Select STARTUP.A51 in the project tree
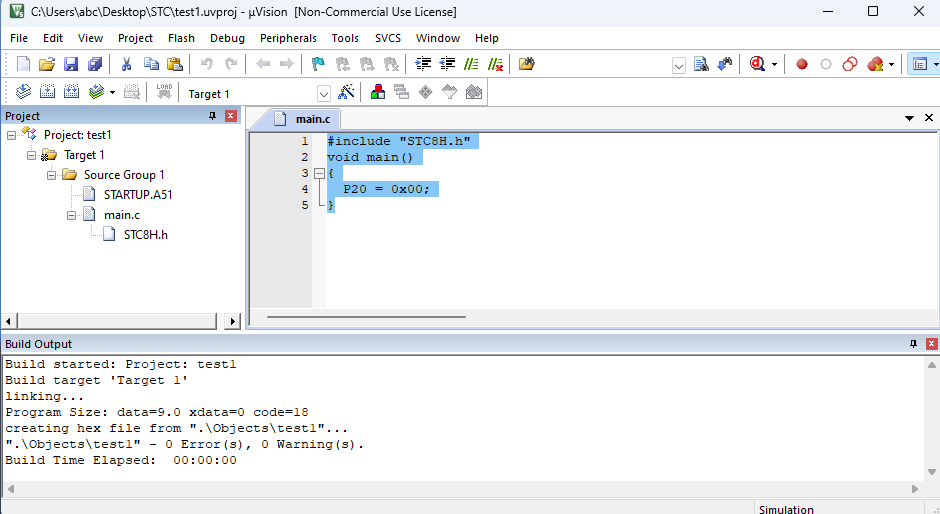 coord(138,194)
